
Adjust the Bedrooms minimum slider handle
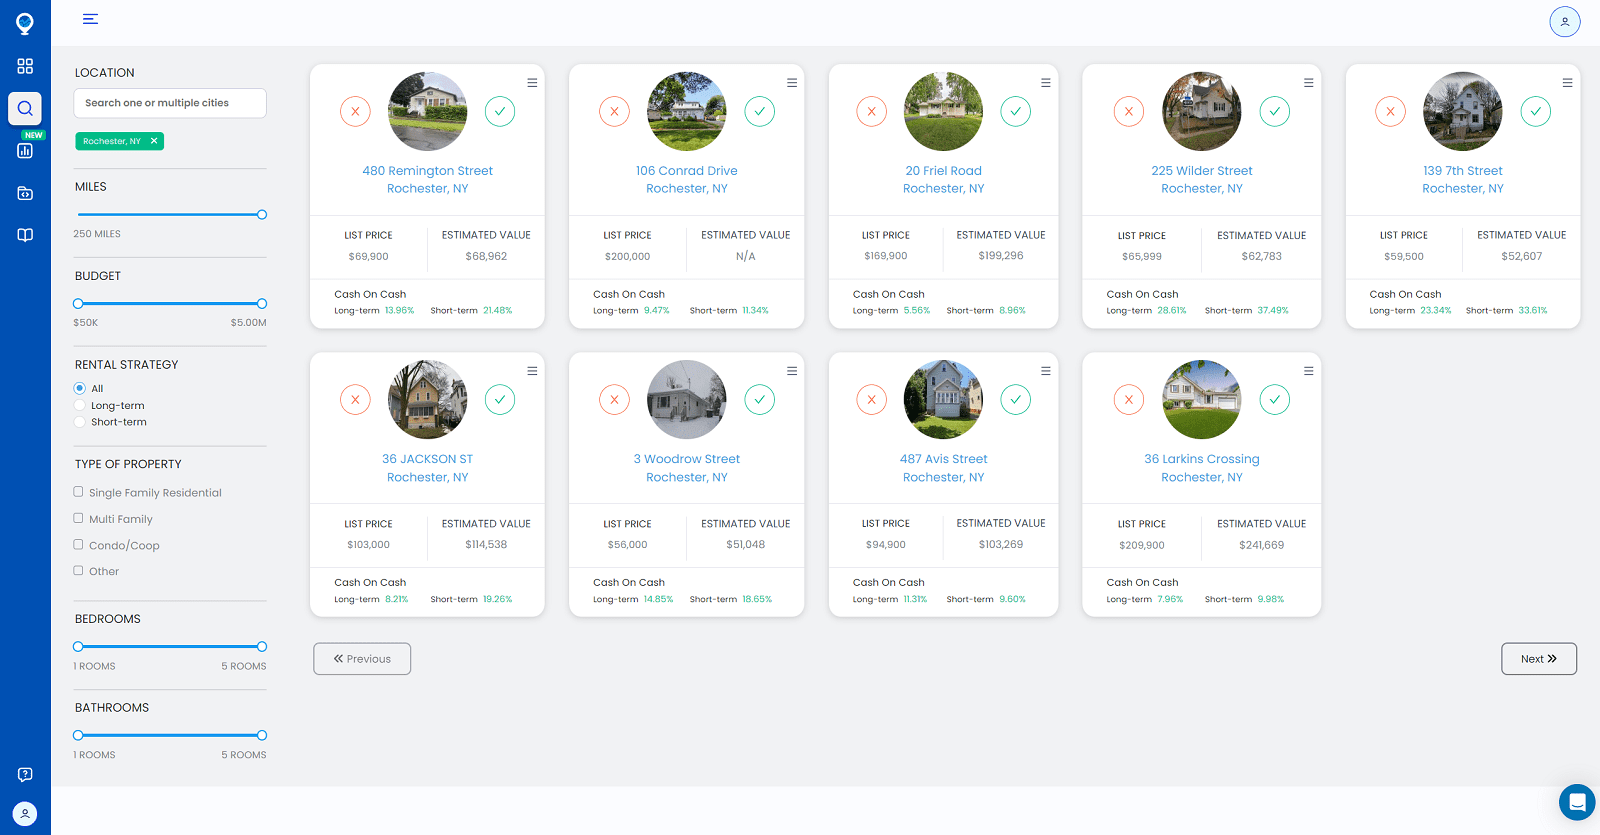[78, 646]
